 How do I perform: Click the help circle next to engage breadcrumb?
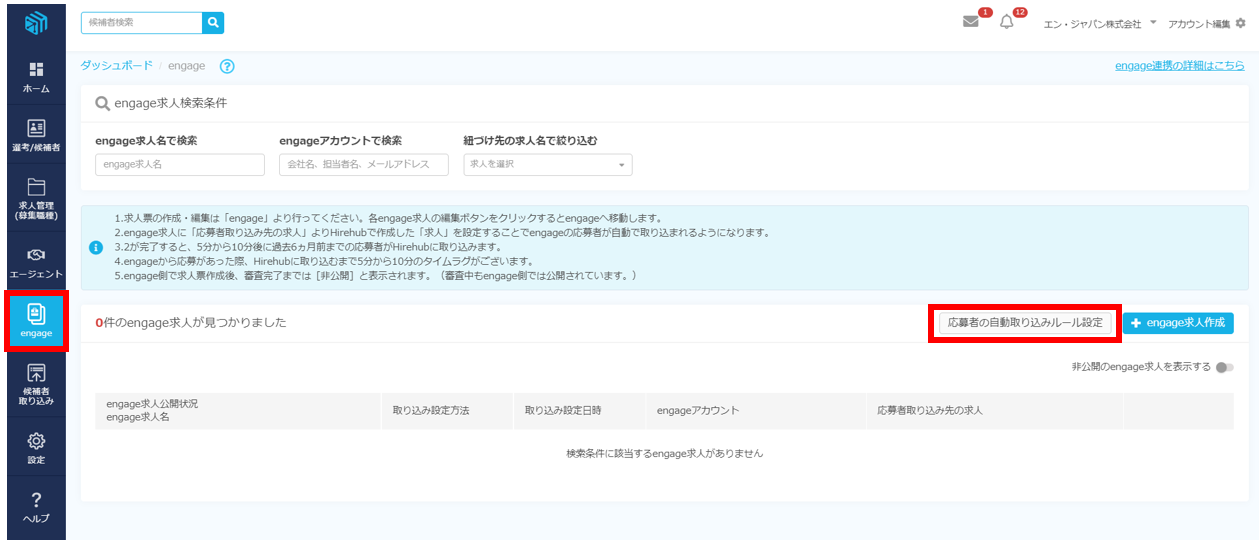pyautogui.click(x=227, y=66)
